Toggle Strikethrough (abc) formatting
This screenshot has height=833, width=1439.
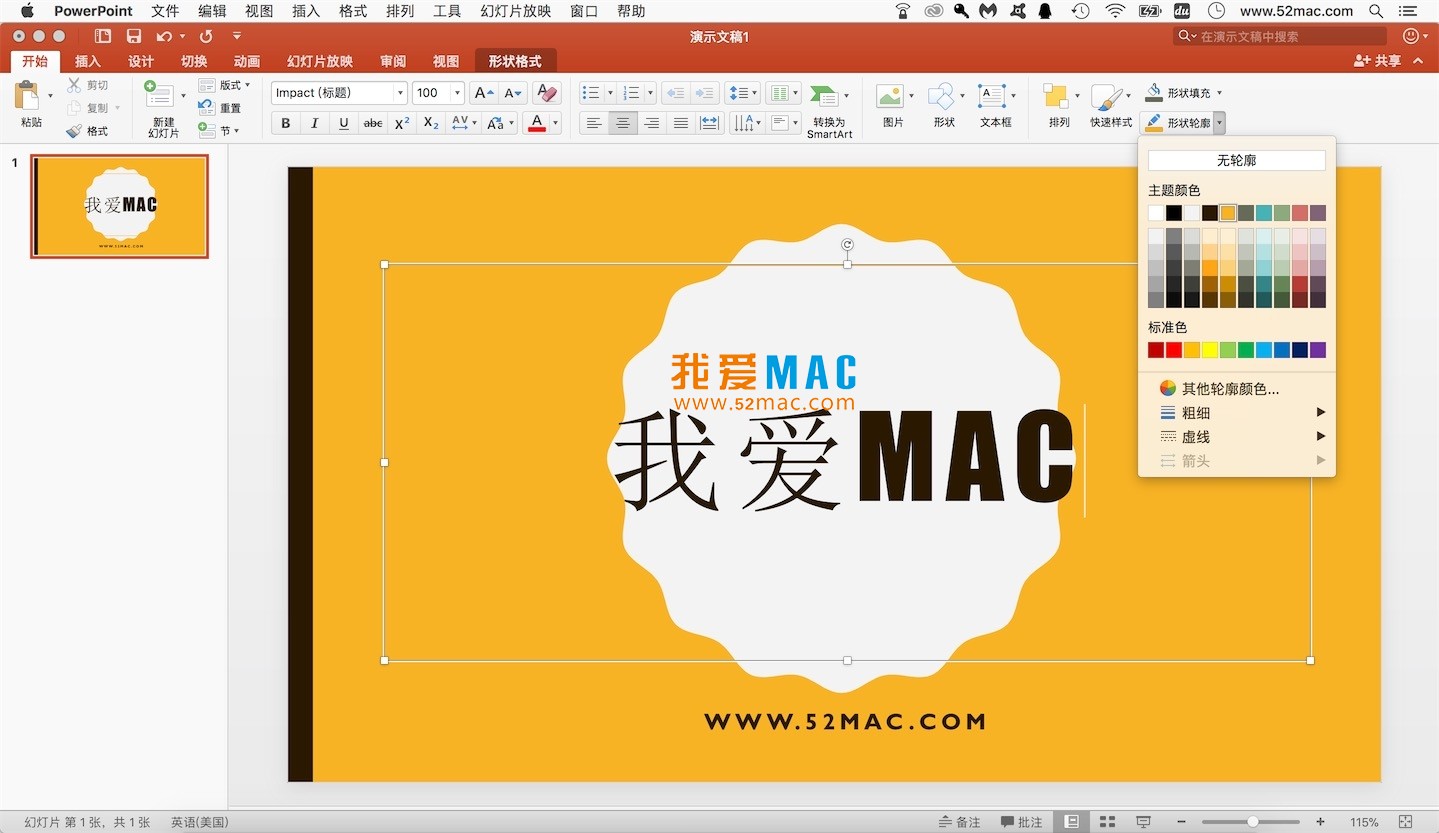tap(373, 123)
